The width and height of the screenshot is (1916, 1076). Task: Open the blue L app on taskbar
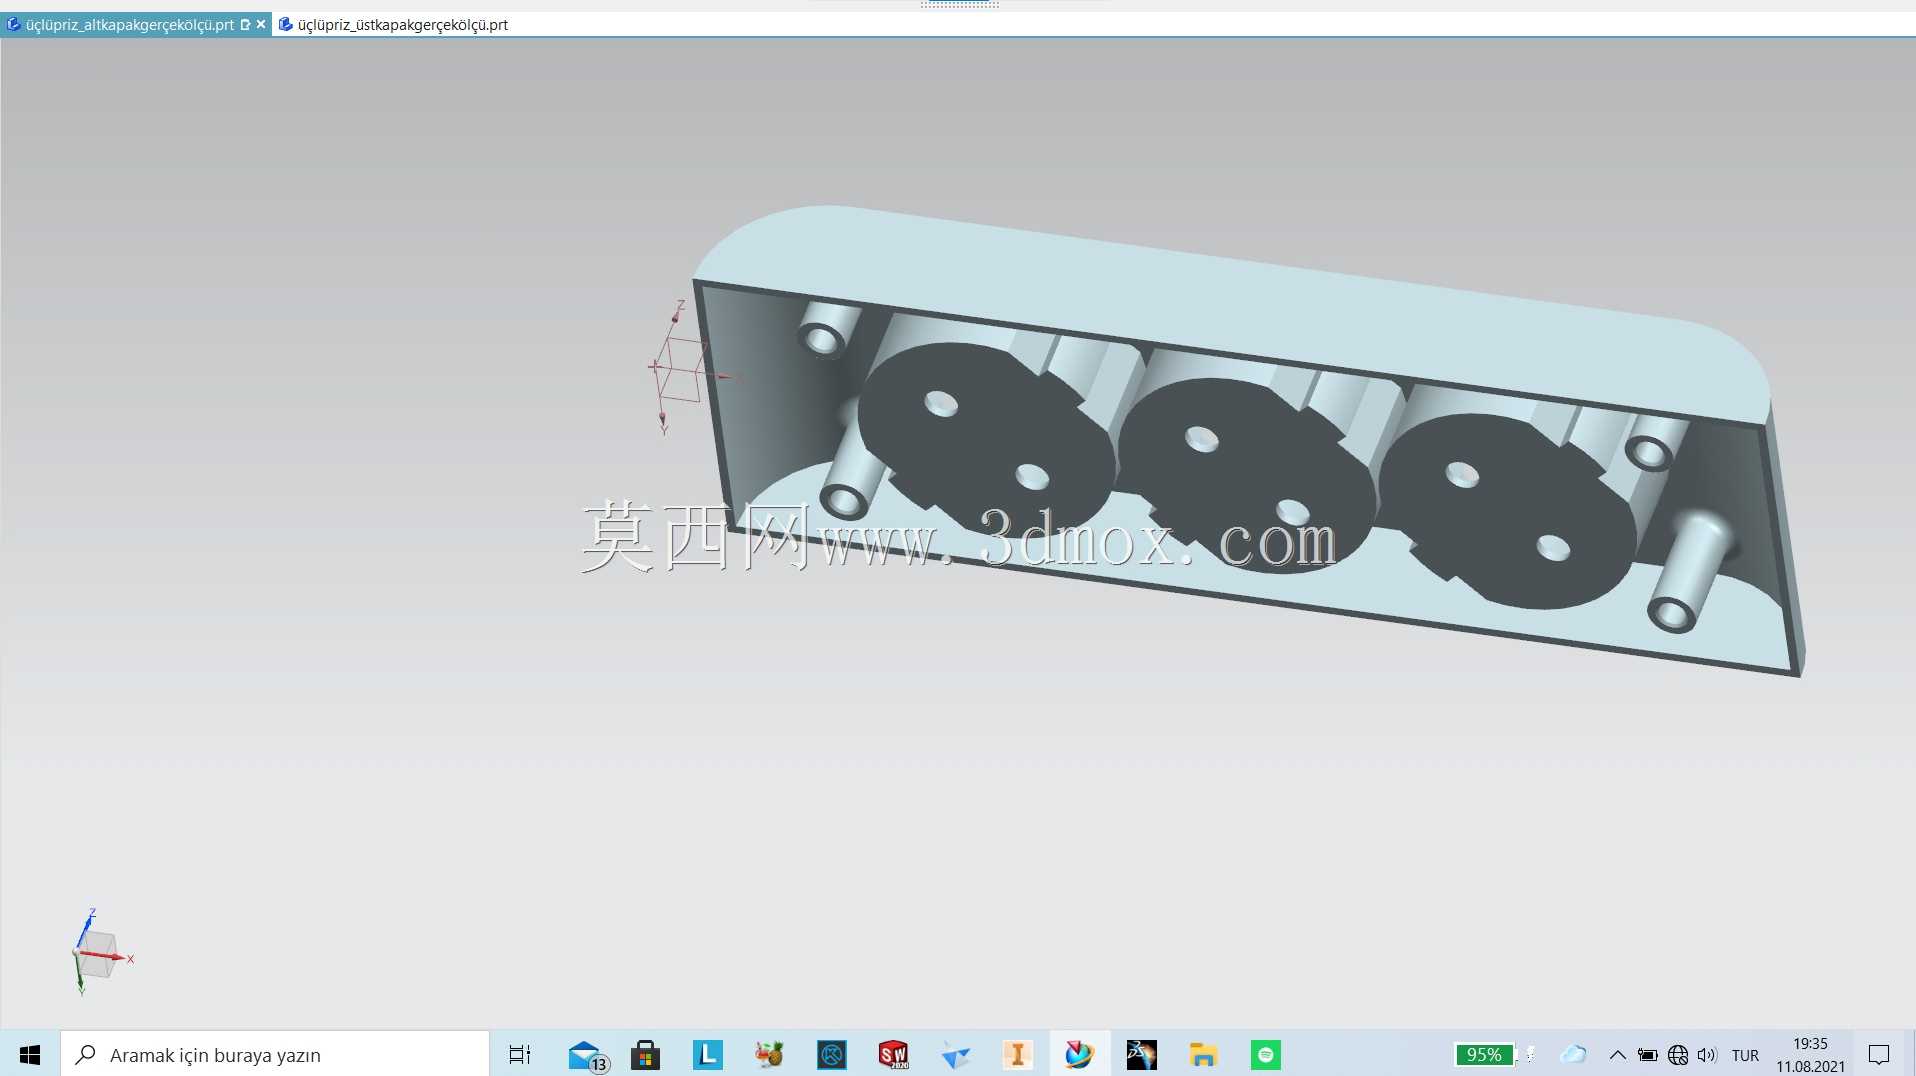pyautogui.click(x=707, y=1054)
